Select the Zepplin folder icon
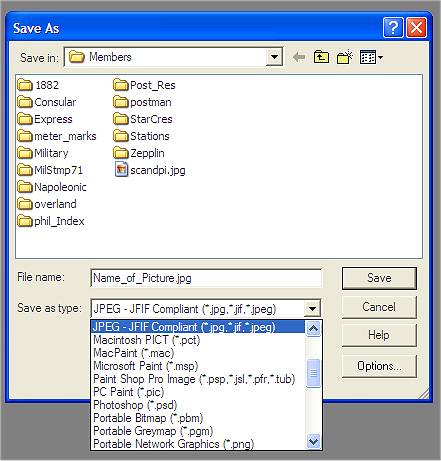 tap(121, 153)
